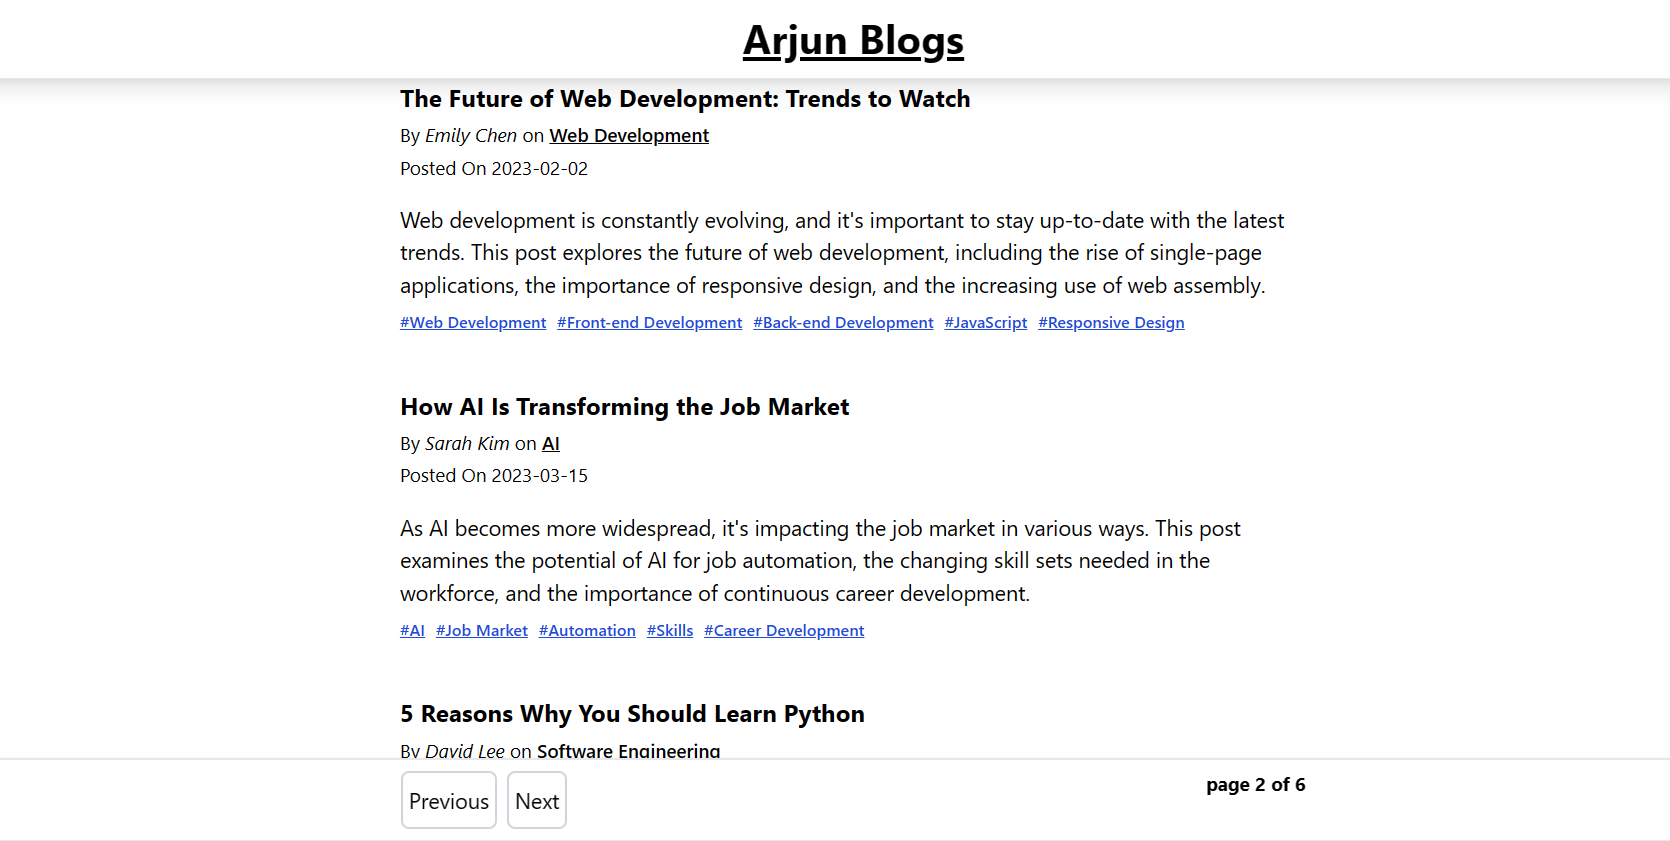Click the 'page 2 of 6' indicator
This screenshot has height=841, width=1670.
pyautogui.click(x=1256, y=785)
